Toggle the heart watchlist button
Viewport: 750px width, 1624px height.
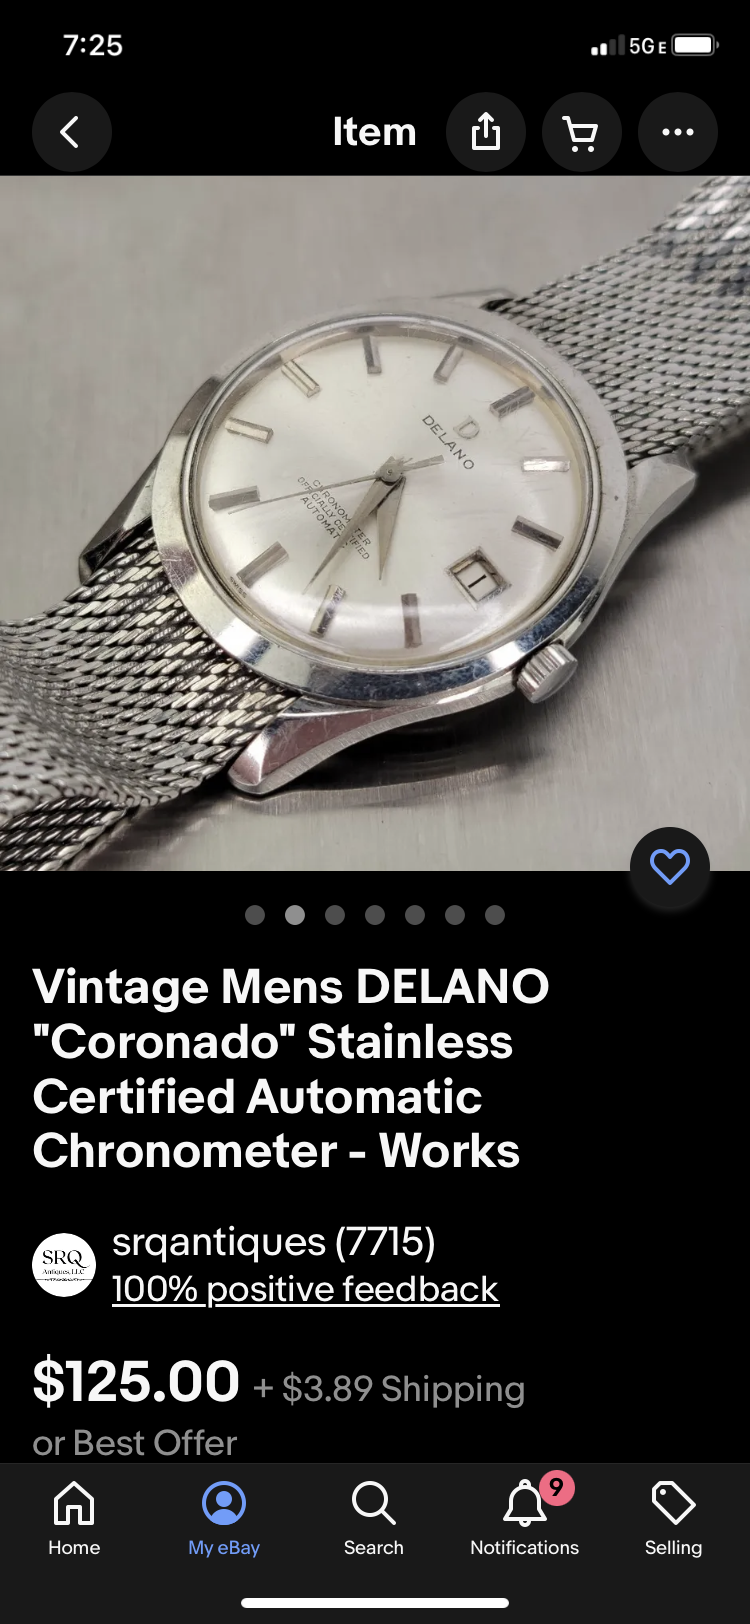coord(669,867)
